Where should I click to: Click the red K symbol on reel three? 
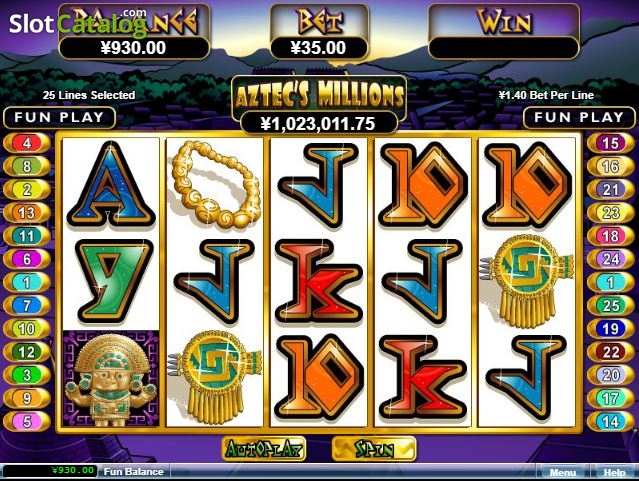pyautogui.click(x=319, y=281)
